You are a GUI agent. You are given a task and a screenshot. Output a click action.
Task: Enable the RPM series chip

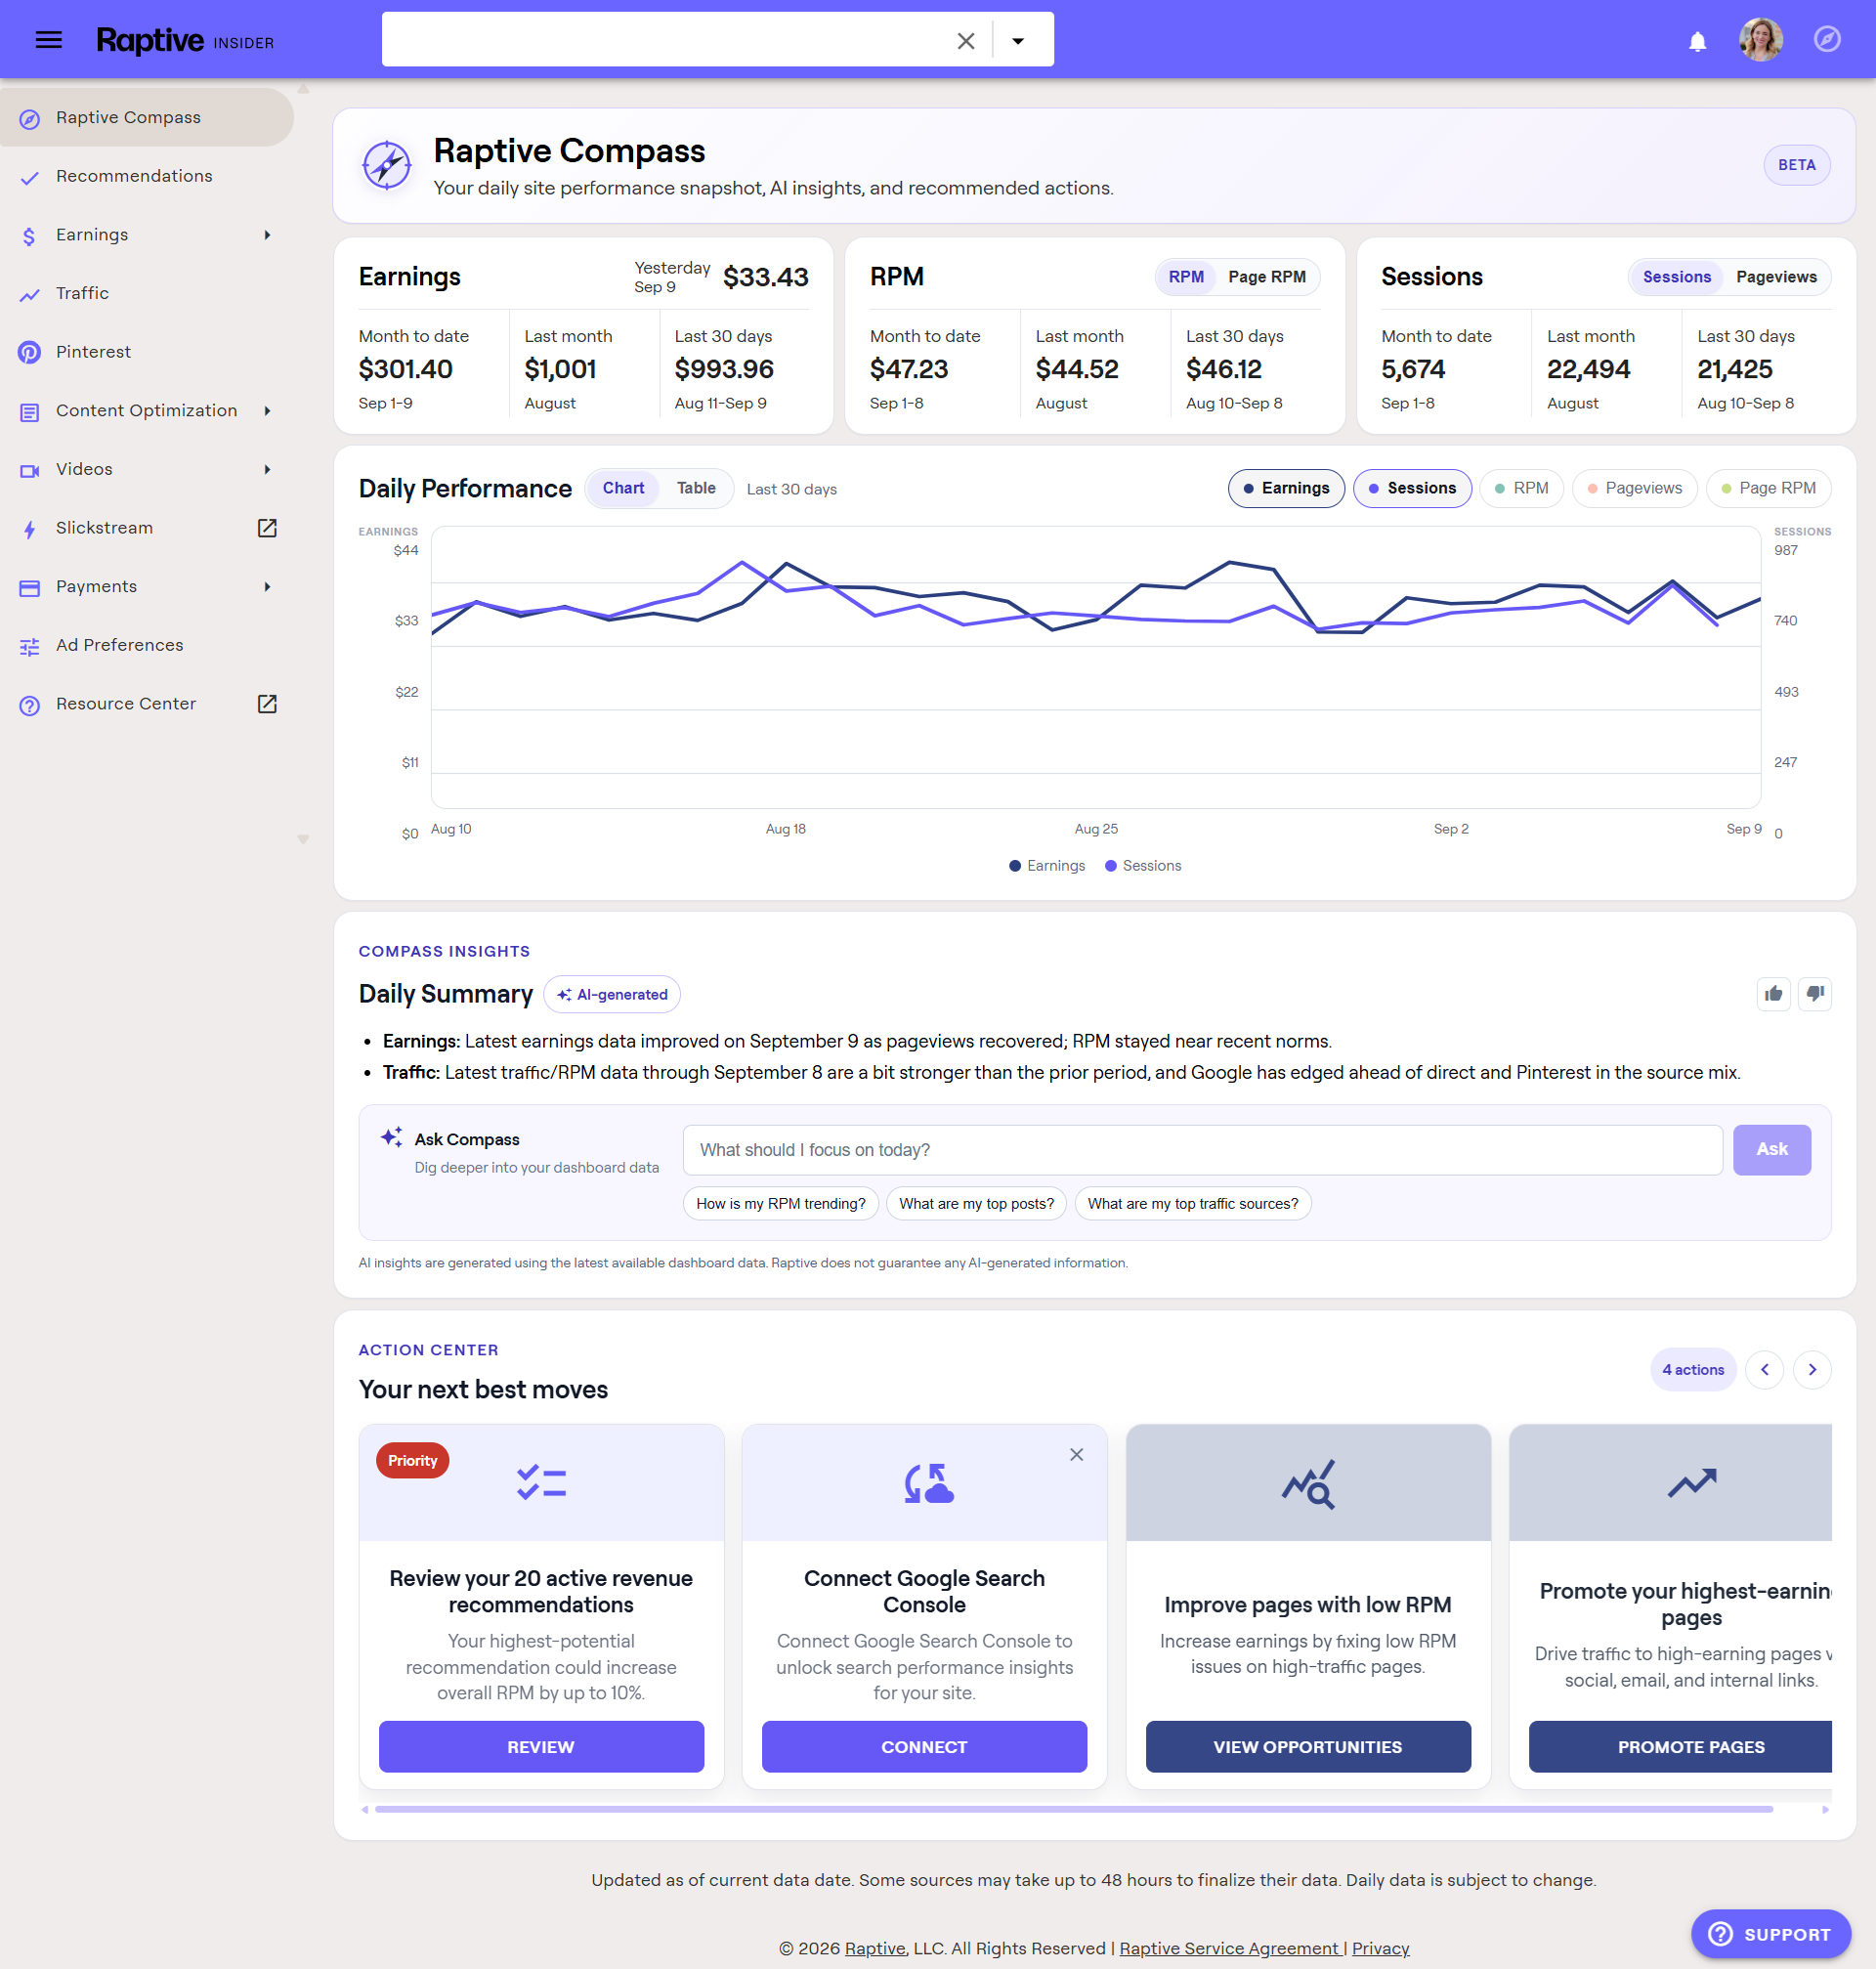point(1521,488)
